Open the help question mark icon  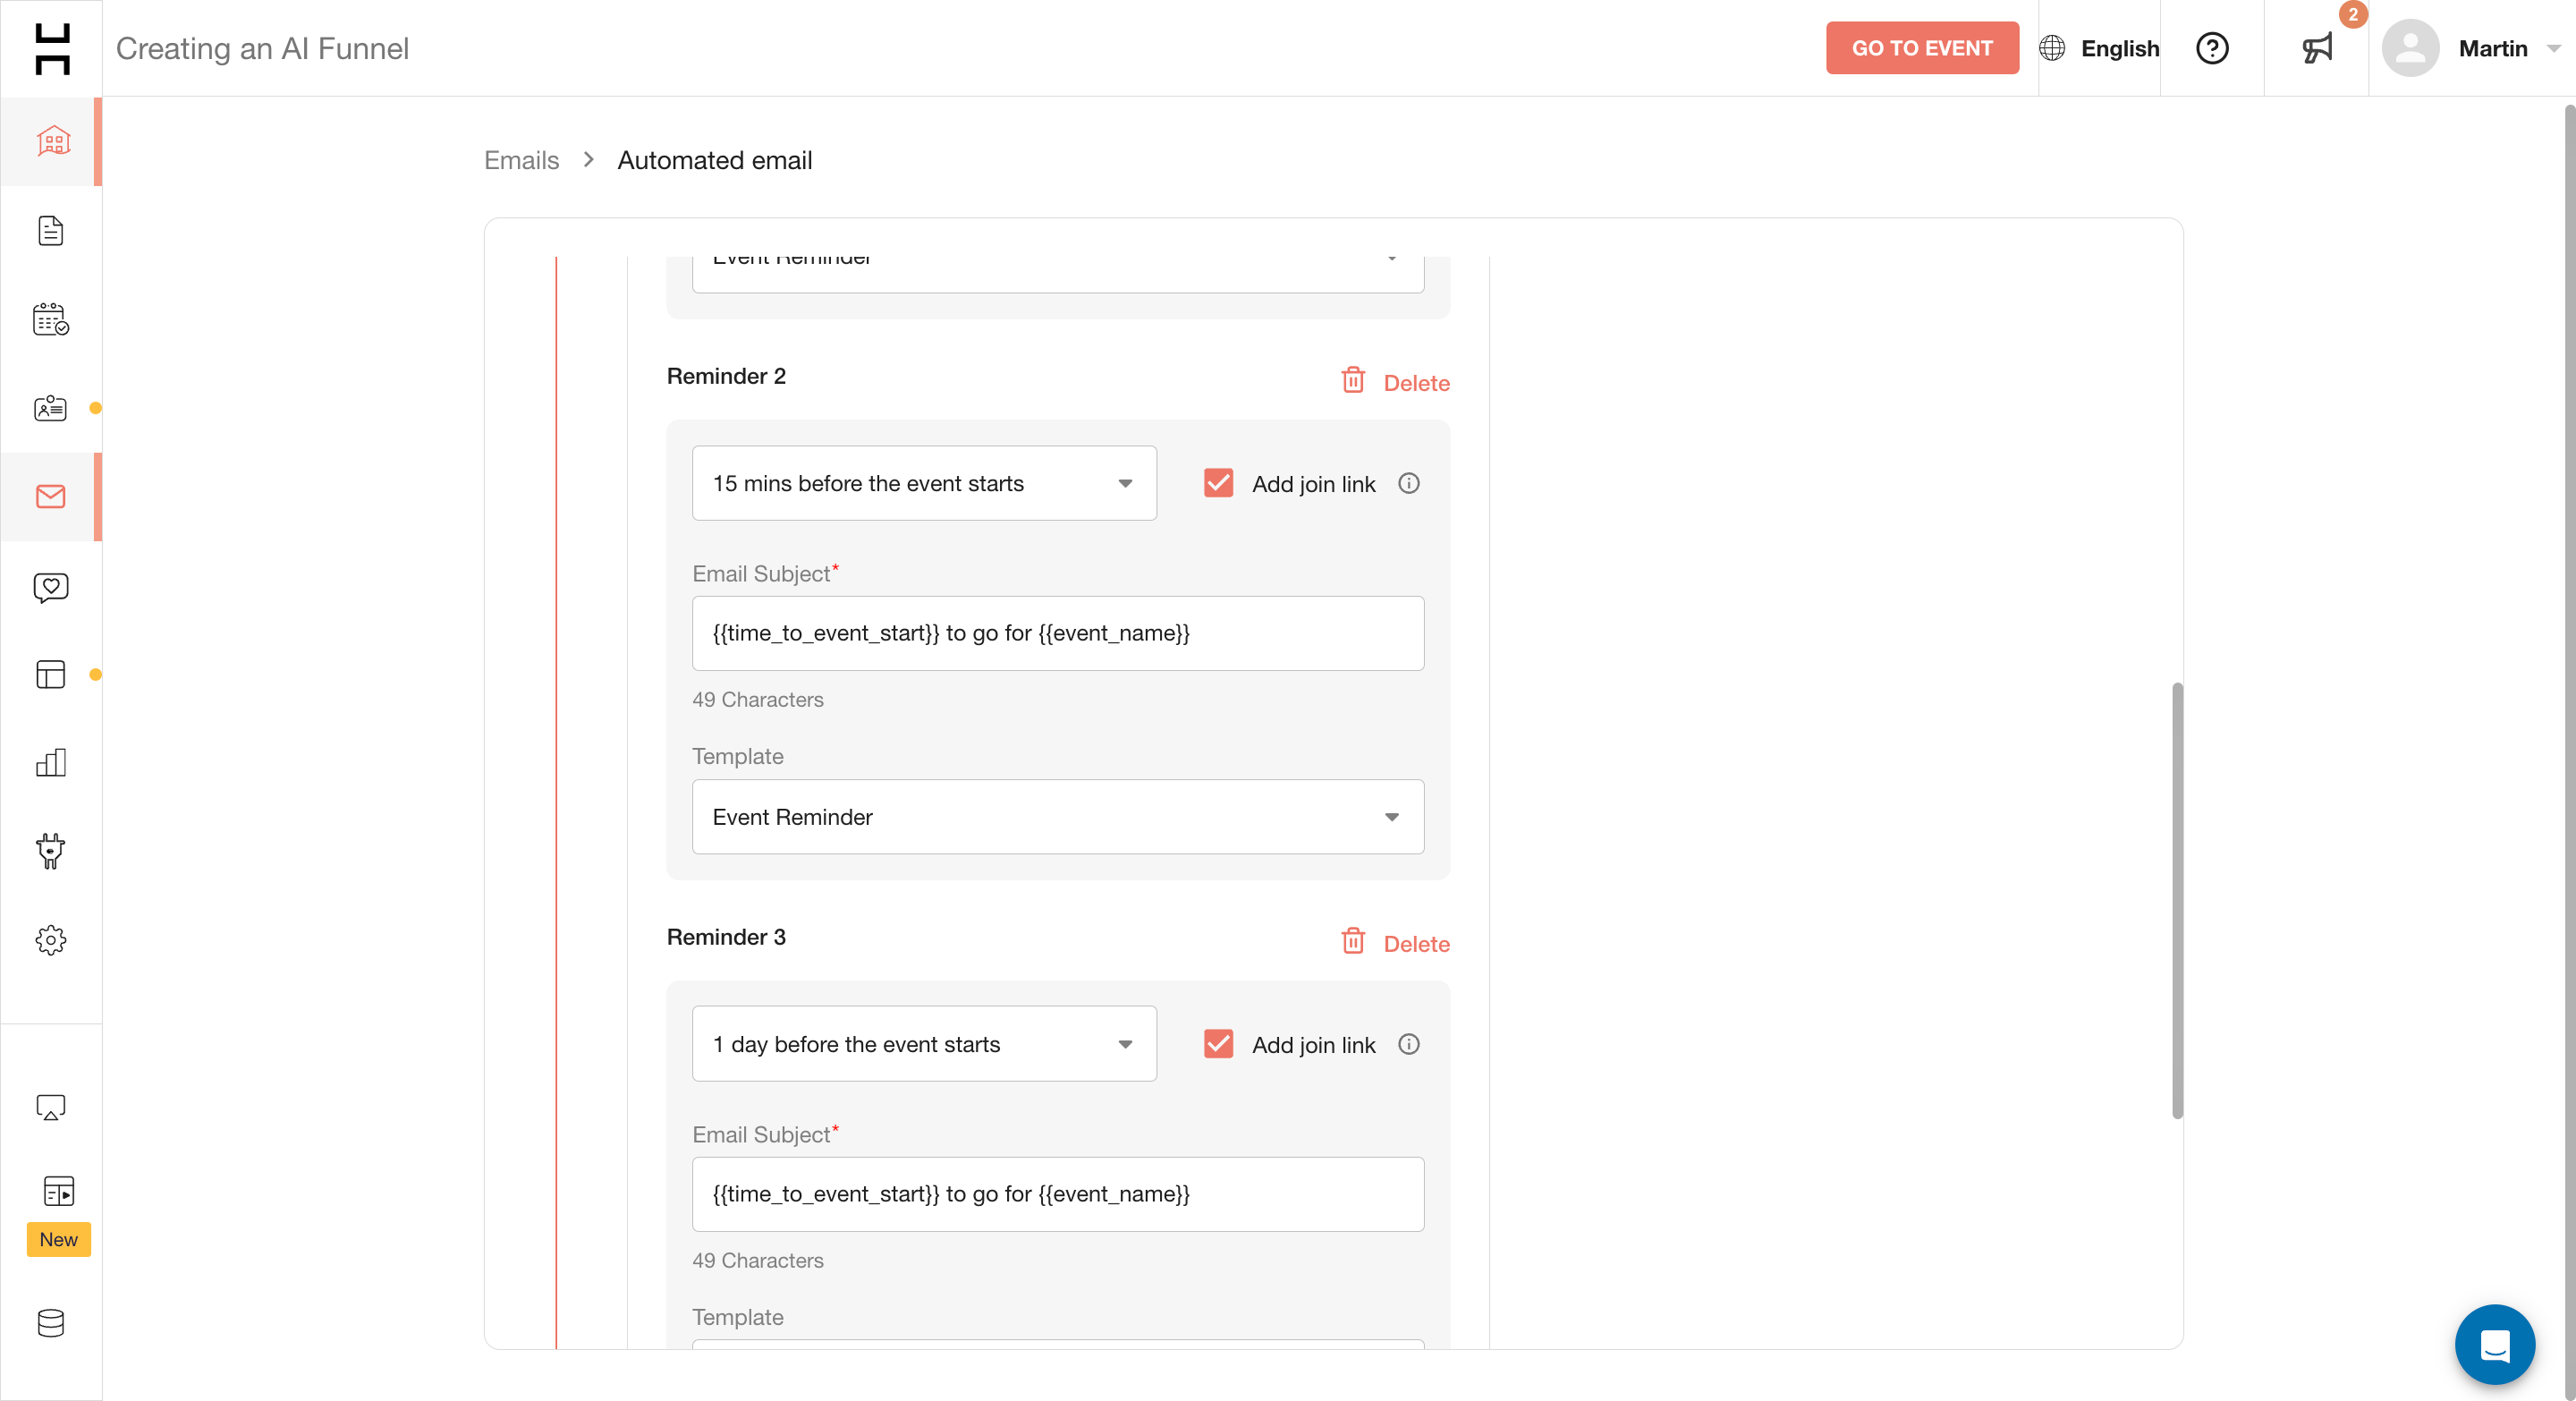coord(2212,48)
